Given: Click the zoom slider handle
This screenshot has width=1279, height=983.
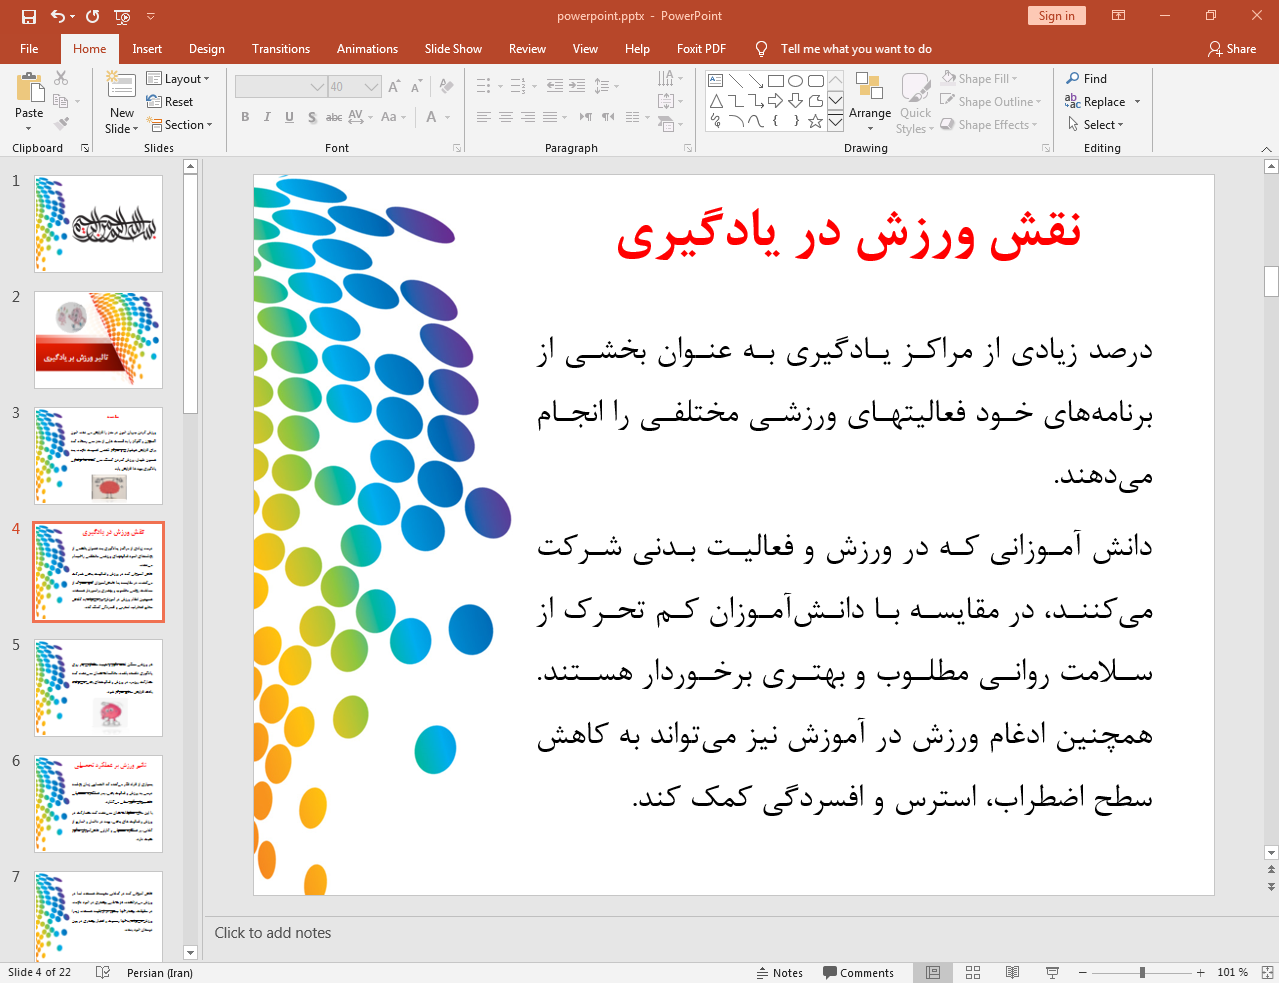Looking at the screenshot, I should [1142, 972].
